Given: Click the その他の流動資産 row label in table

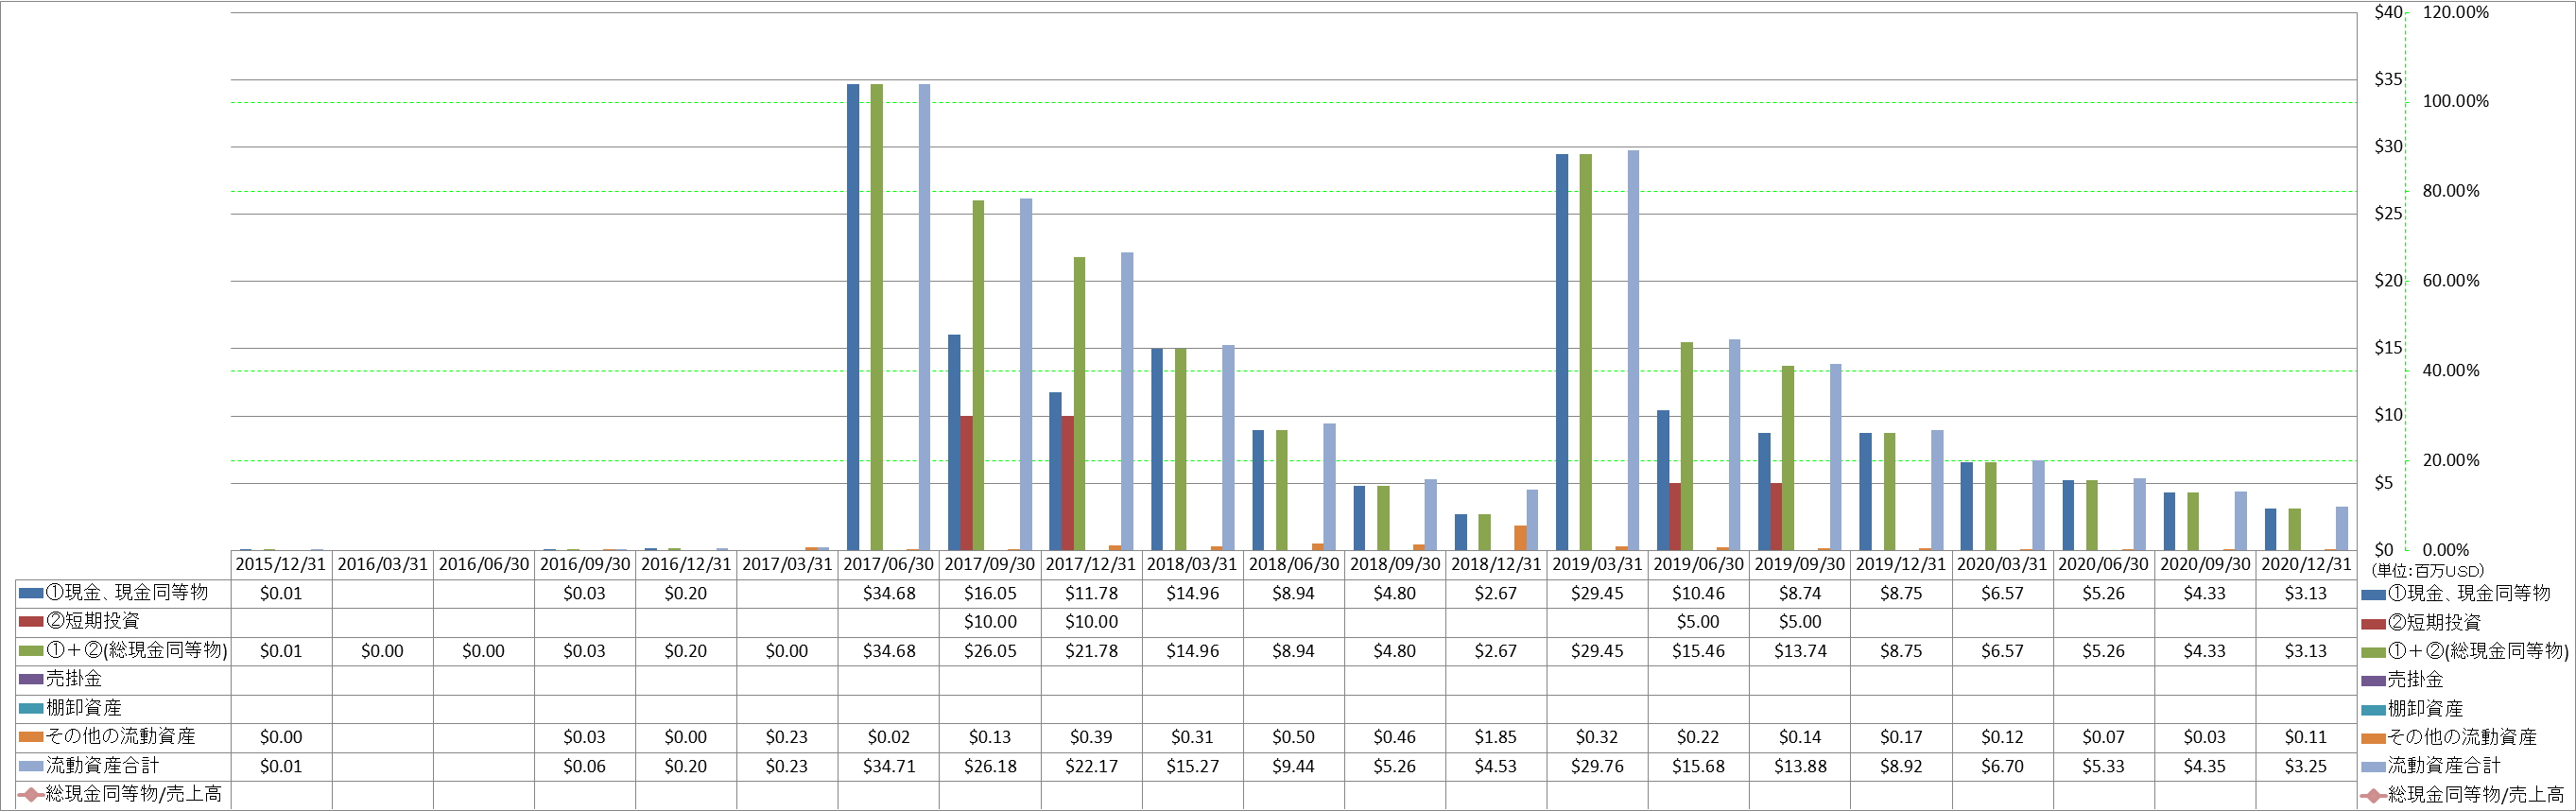Looking at the screenshot, I should click(x=121, y=737).
